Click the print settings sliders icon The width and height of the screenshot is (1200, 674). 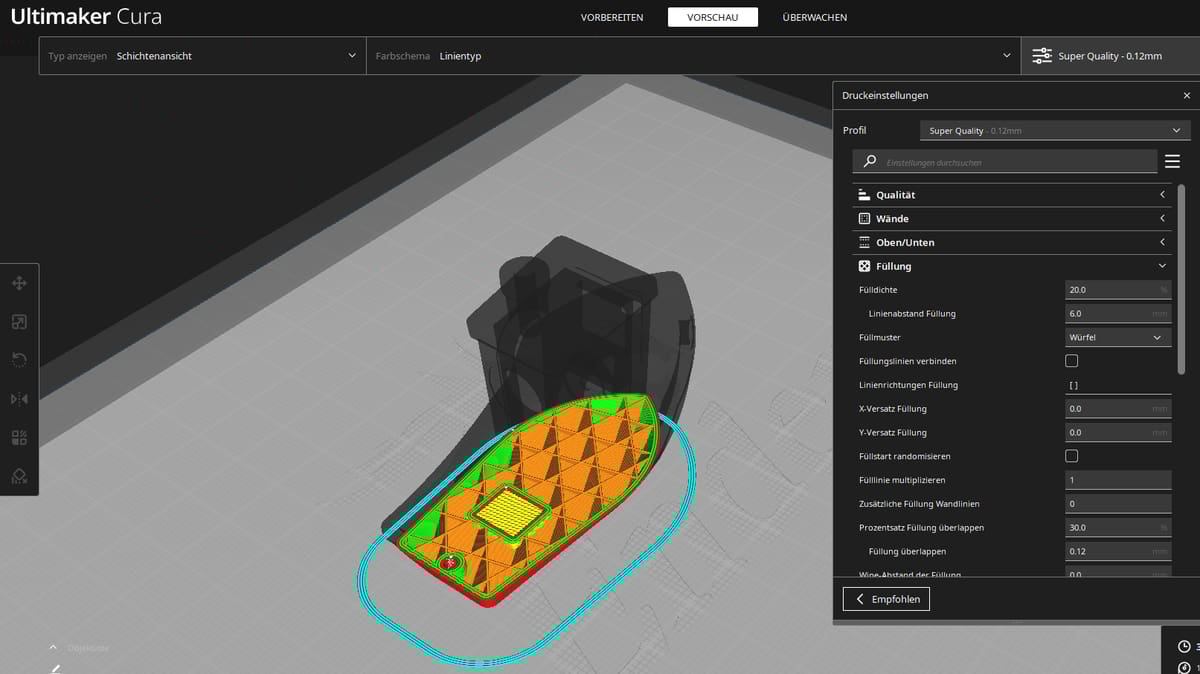tap(1042, 56)
